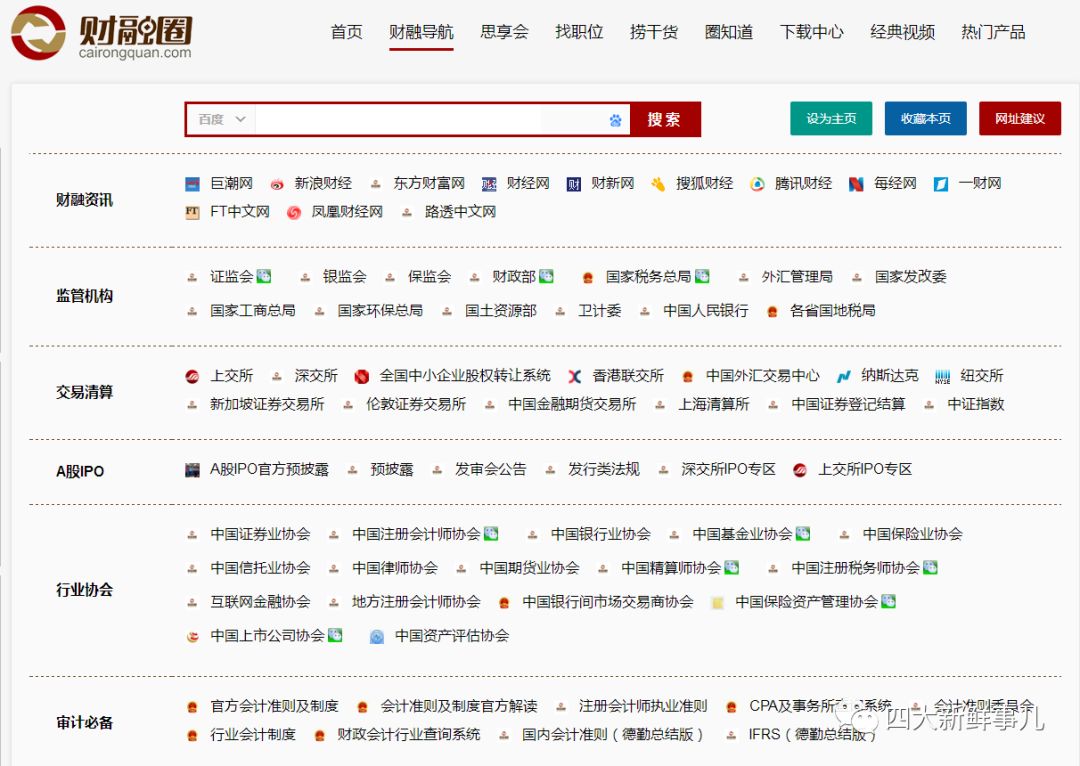Click the 纳斯达克 logo icon
The width and height of the screenshot is (1080, 766).
click(x=843, y=376)
